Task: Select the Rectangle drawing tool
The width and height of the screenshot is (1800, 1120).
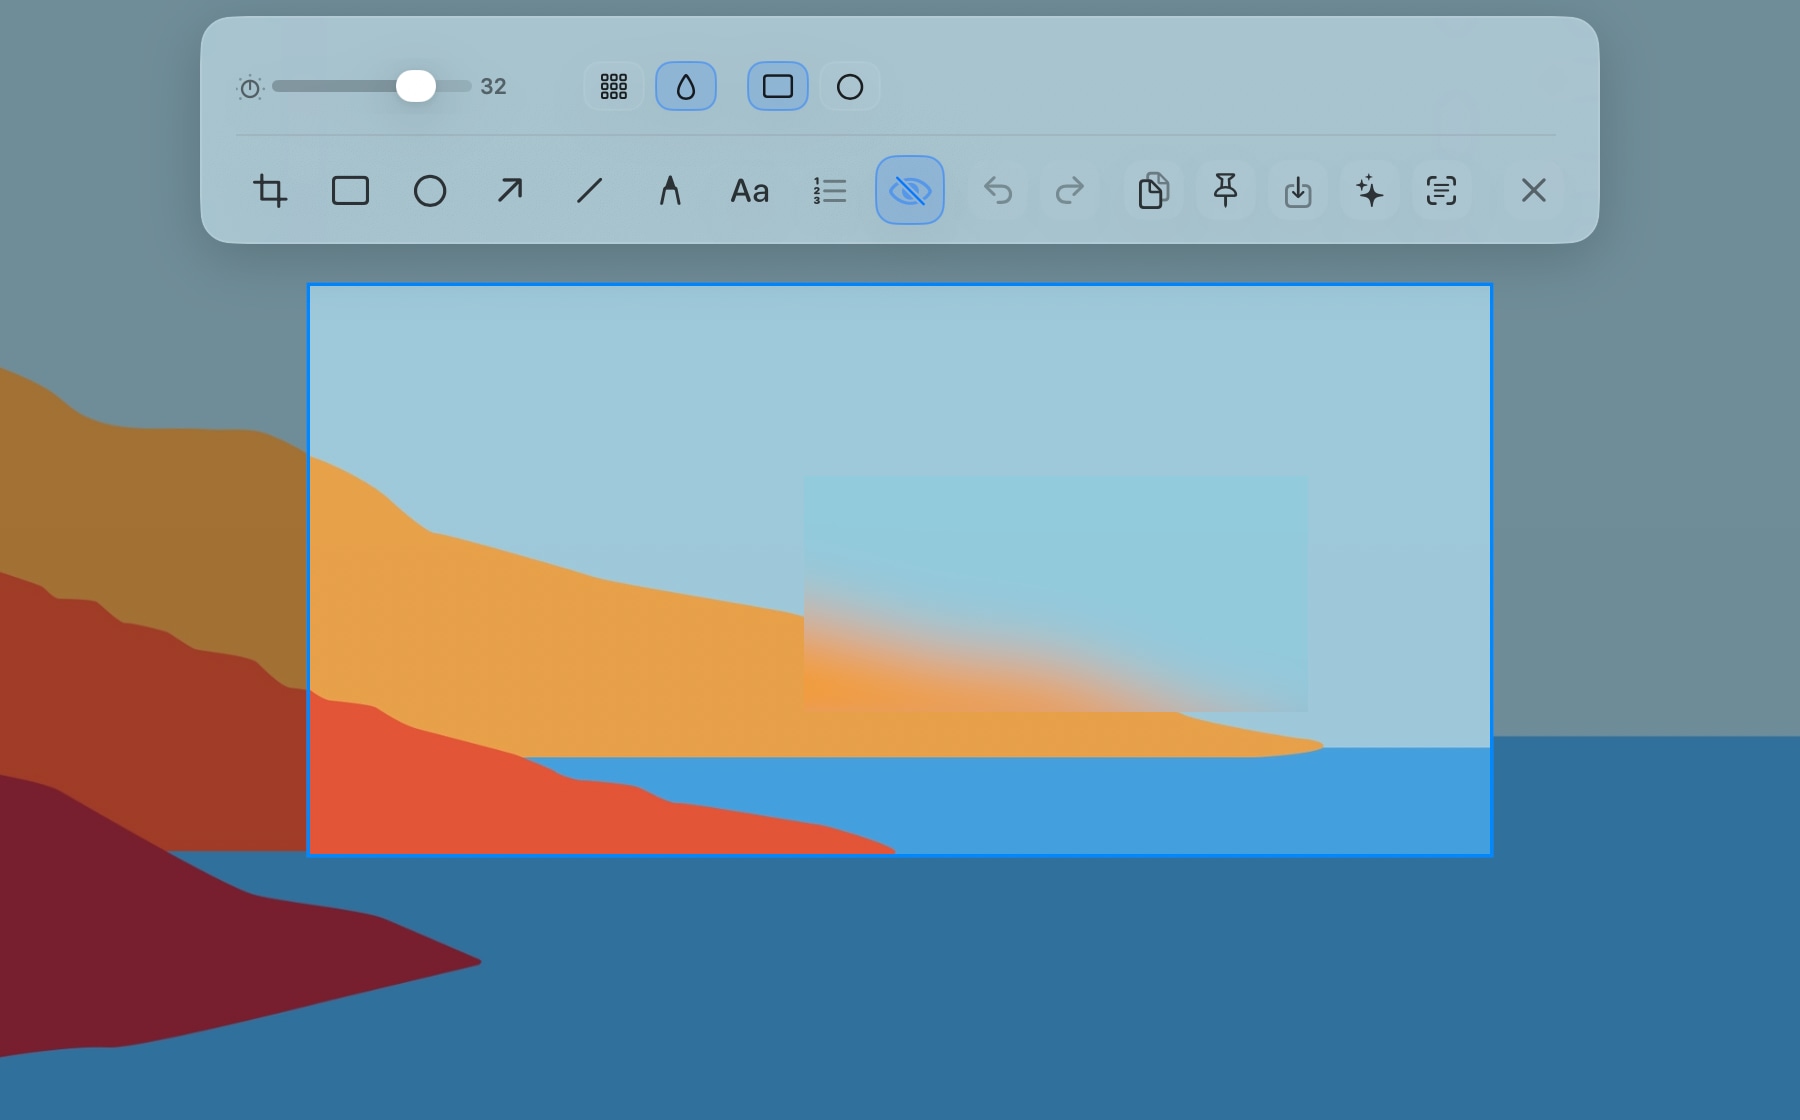Action: click(x=350, y=190)
